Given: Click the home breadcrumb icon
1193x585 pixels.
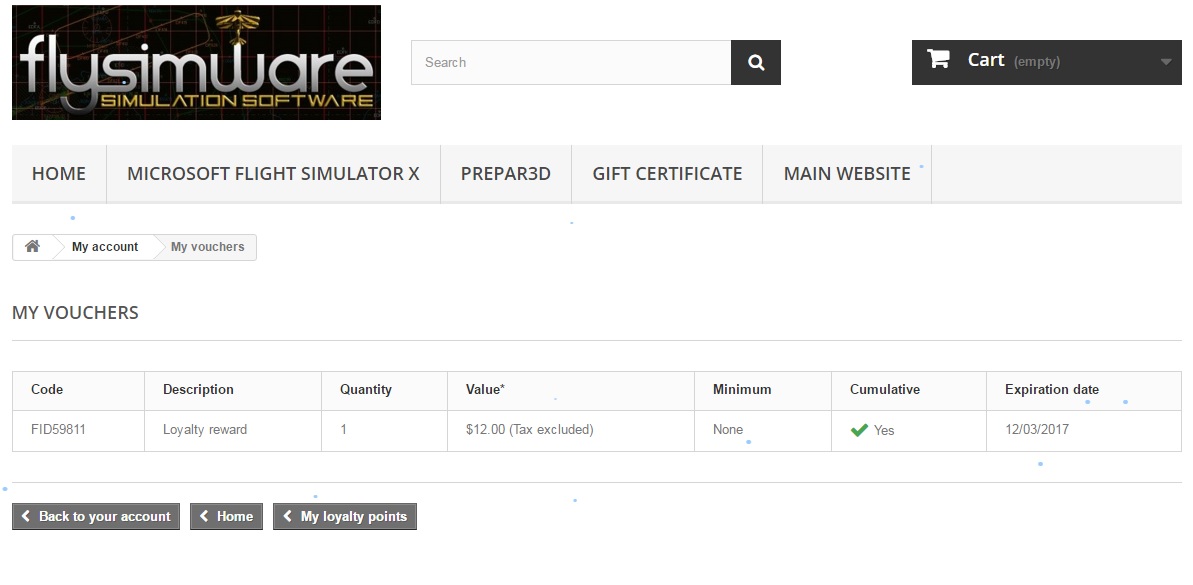Looking at the screenshot, I should 32,246.
